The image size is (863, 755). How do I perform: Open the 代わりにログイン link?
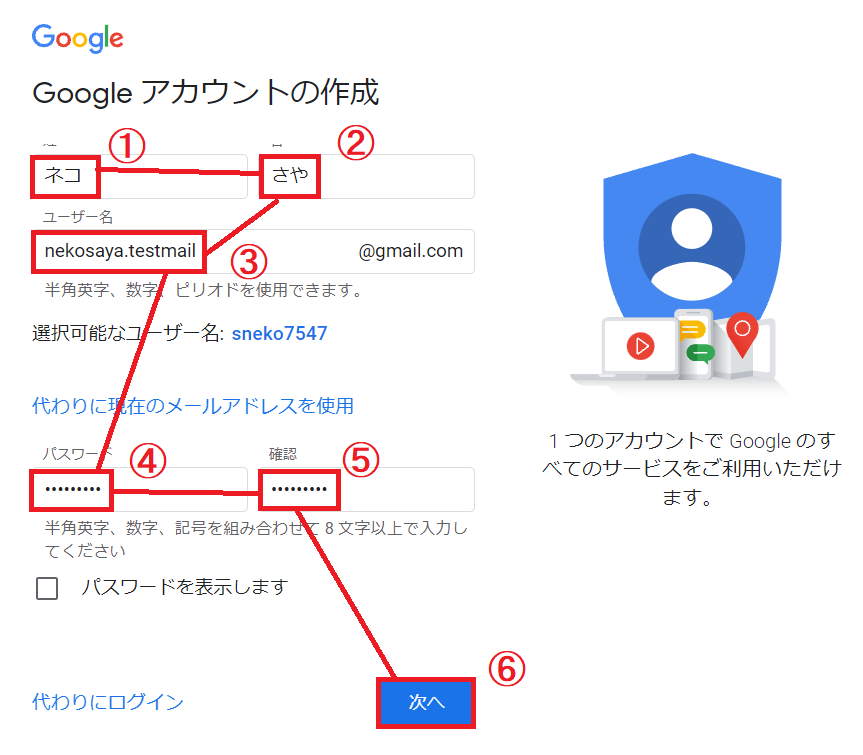(x=108, y=702)
